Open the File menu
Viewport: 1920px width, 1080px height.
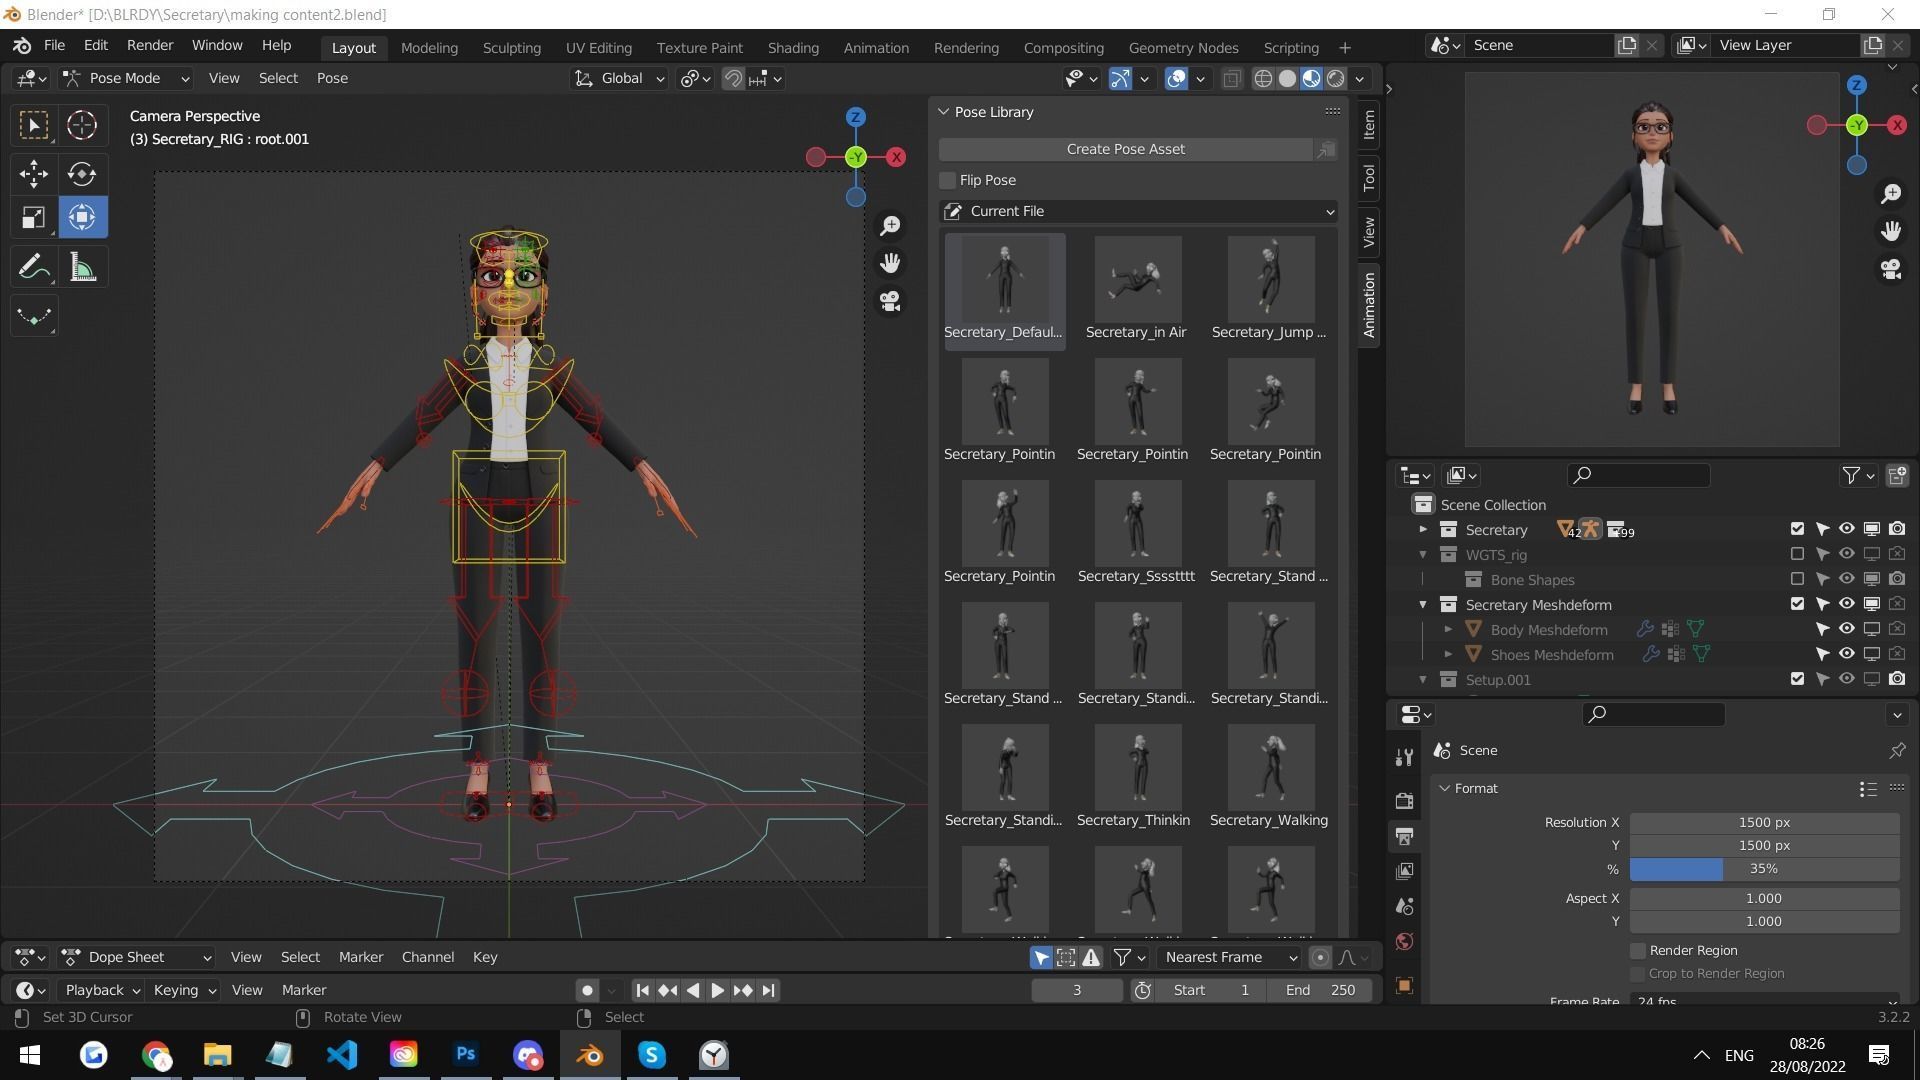click(54, 46)
